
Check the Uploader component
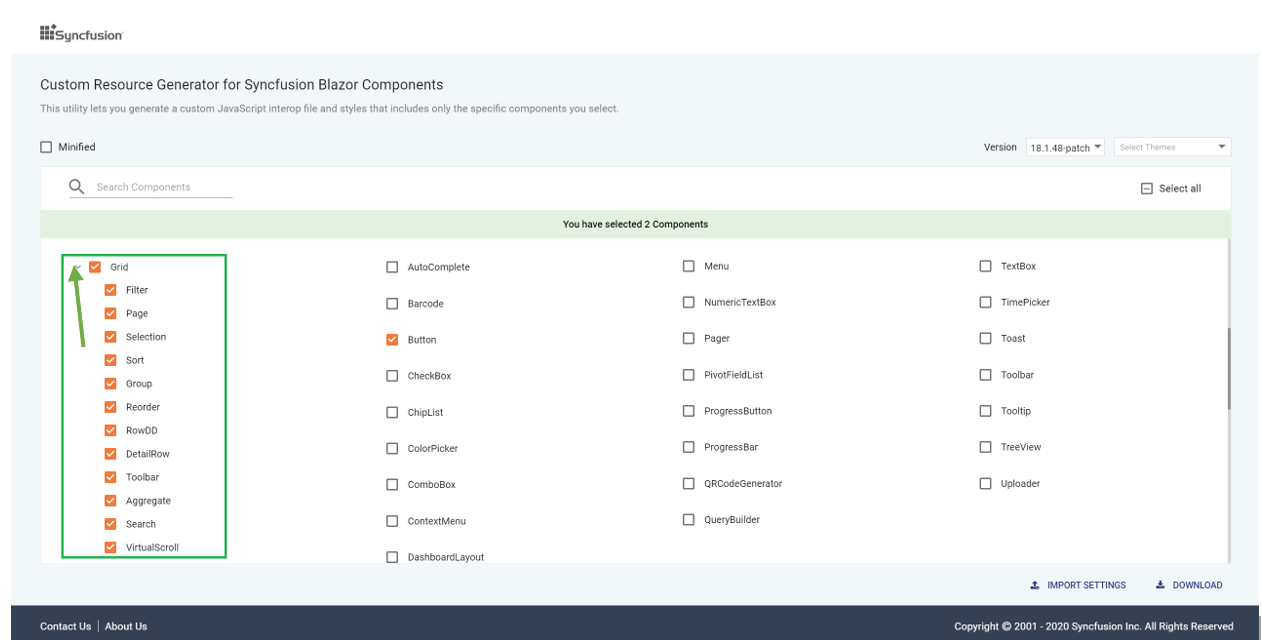(x=986, y=483)
